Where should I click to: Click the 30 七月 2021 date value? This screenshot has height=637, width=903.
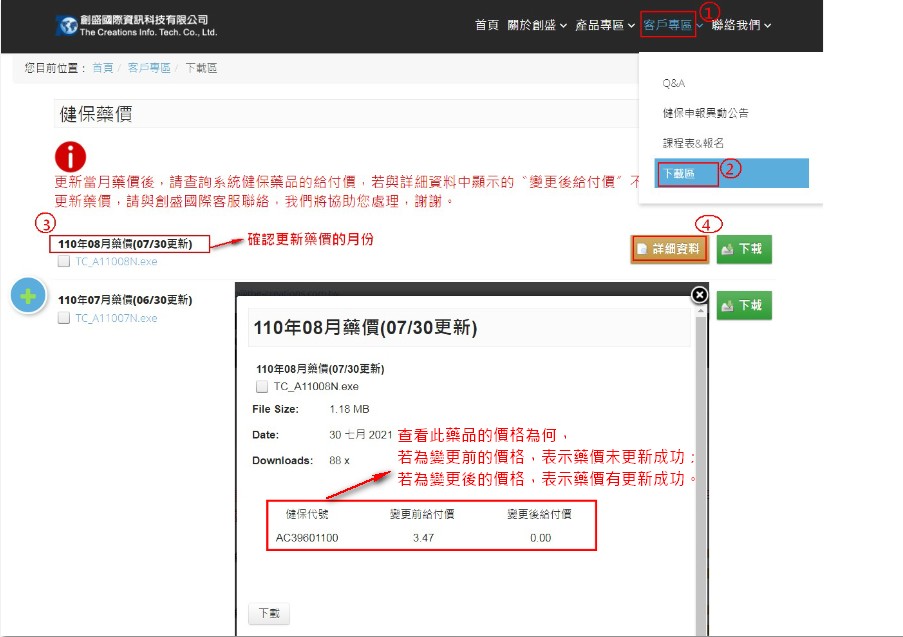tap(361, 435)
